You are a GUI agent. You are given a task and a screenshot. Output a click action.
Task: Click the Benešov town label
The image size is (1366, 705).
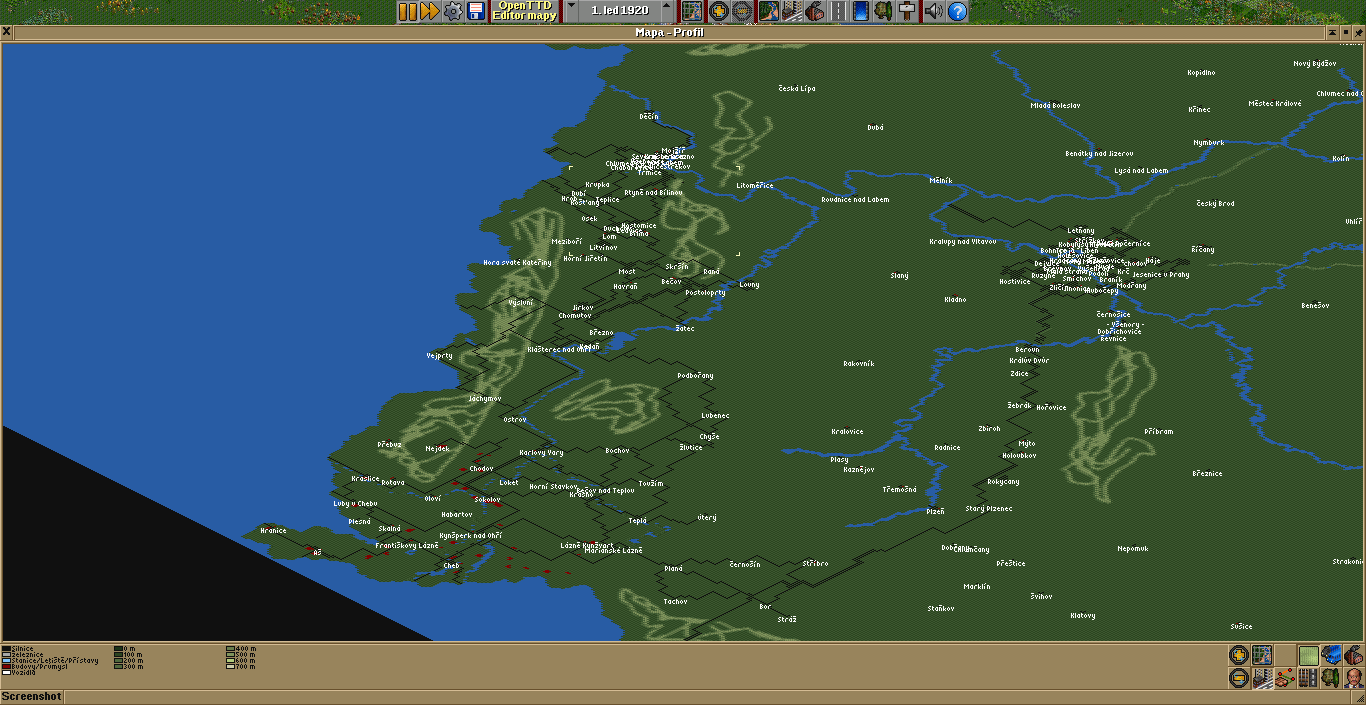(x=1315, y=305)
